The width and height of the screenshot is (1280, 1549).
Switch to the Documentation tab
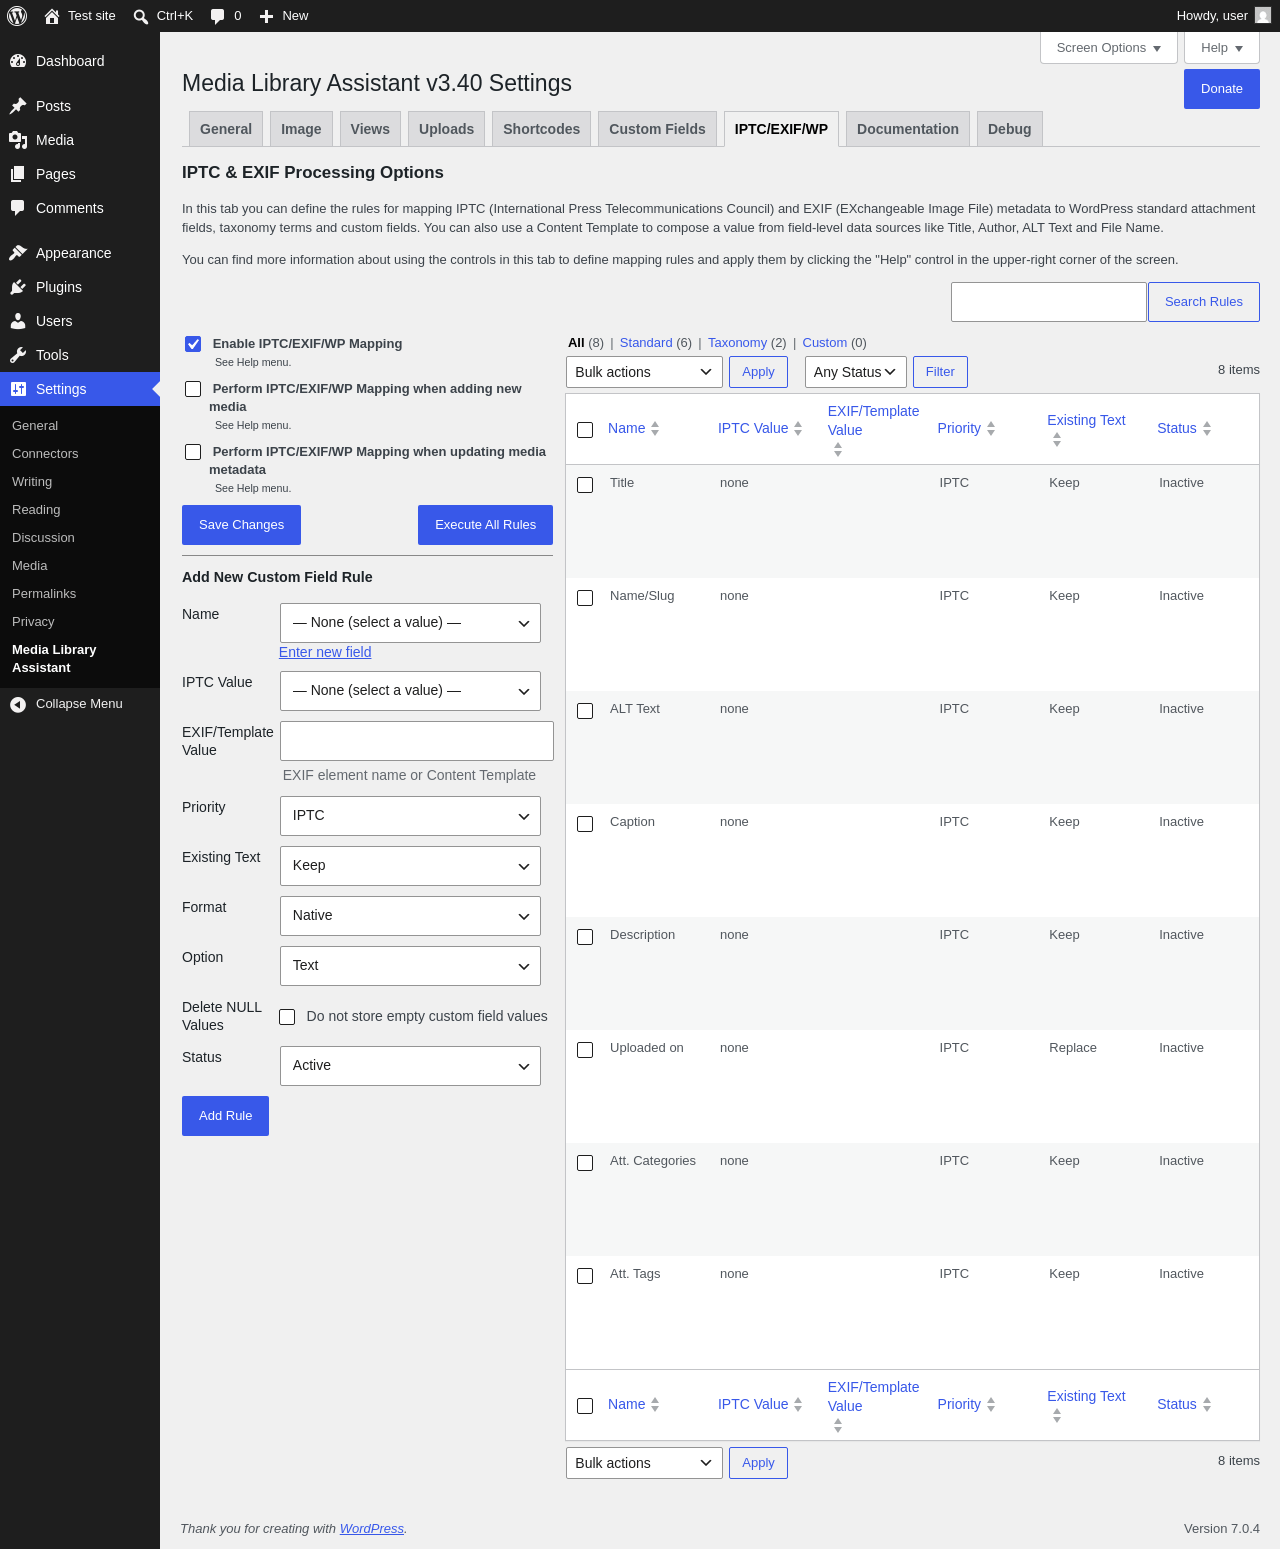908,129
